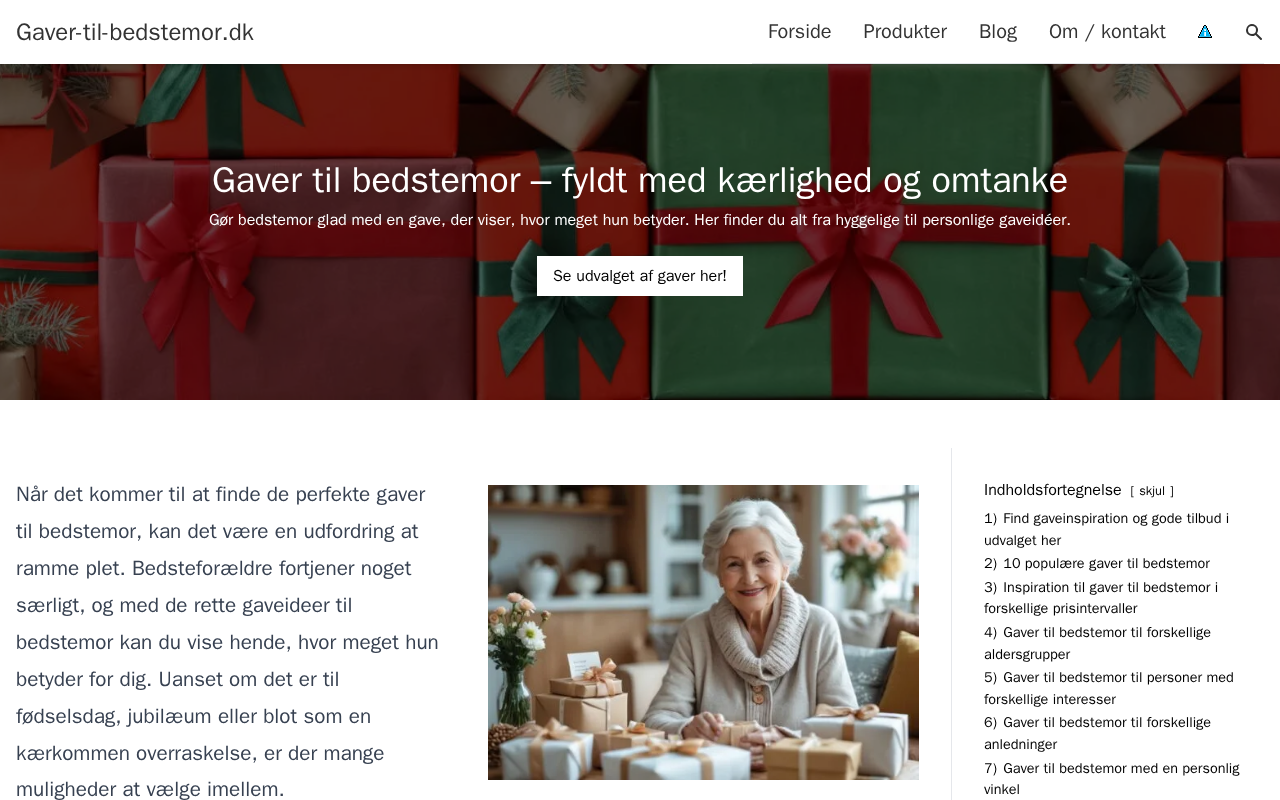Screen dimensions: 1280x800
Task: Open 'personer med forskellige interesser' link
Action: [1109, 688]
